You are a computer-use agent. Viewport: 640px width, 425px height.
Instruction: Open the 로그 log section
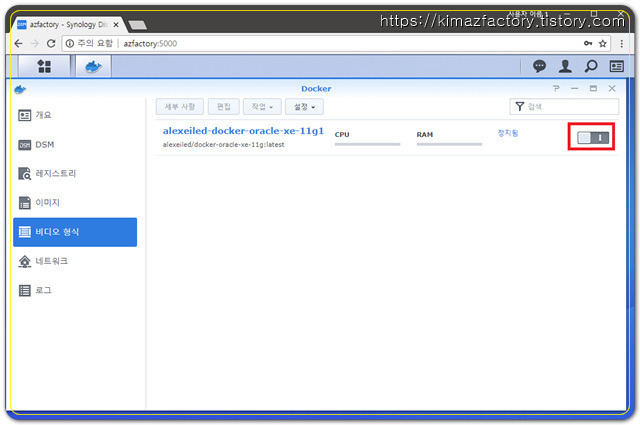[75, 290]
